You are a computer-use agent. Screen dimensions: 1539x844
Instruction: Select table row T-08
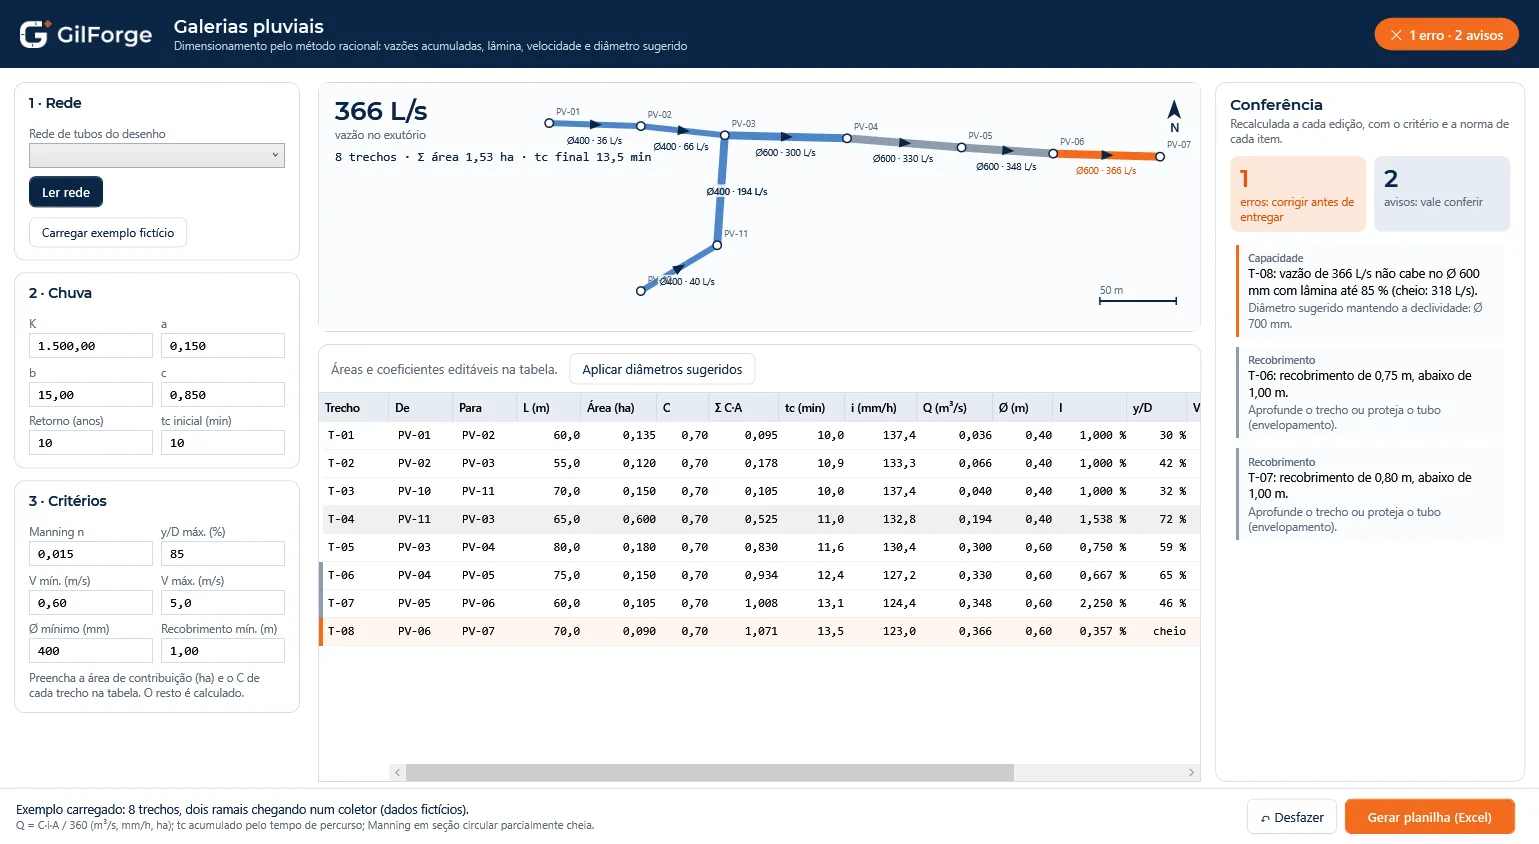pyautogui.click(x=760, y=631)
